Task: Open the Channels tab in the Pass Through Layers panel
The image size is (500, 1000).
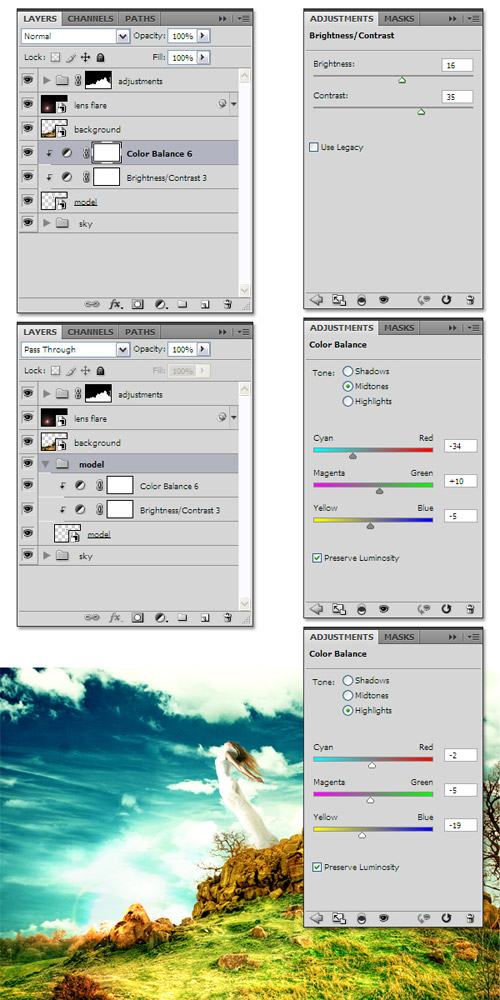Action: point(91,332)
